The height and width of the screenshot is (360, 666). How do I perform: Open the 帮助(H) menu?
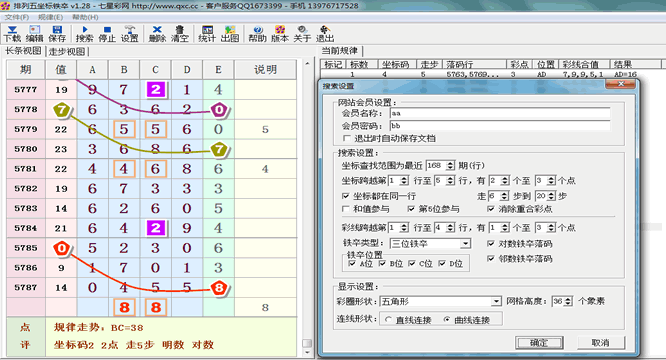pyautogui.click(x=85, y=17)
